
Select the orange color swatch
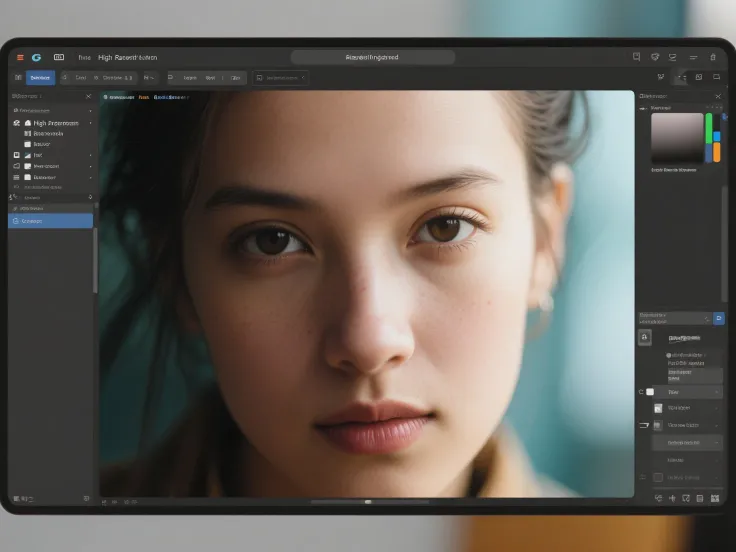pyautogui.click(x=717, y=153)
